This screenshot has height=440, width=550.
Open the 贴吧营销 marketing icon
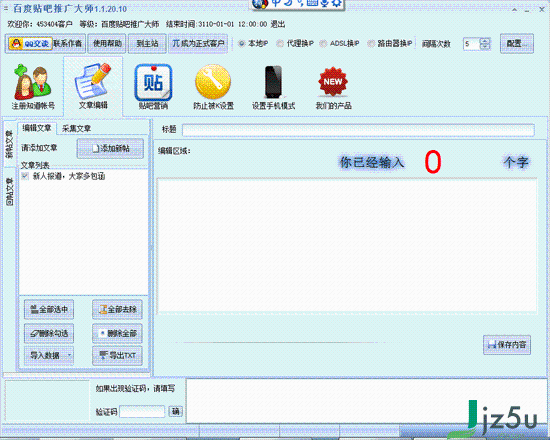(153, 86)
